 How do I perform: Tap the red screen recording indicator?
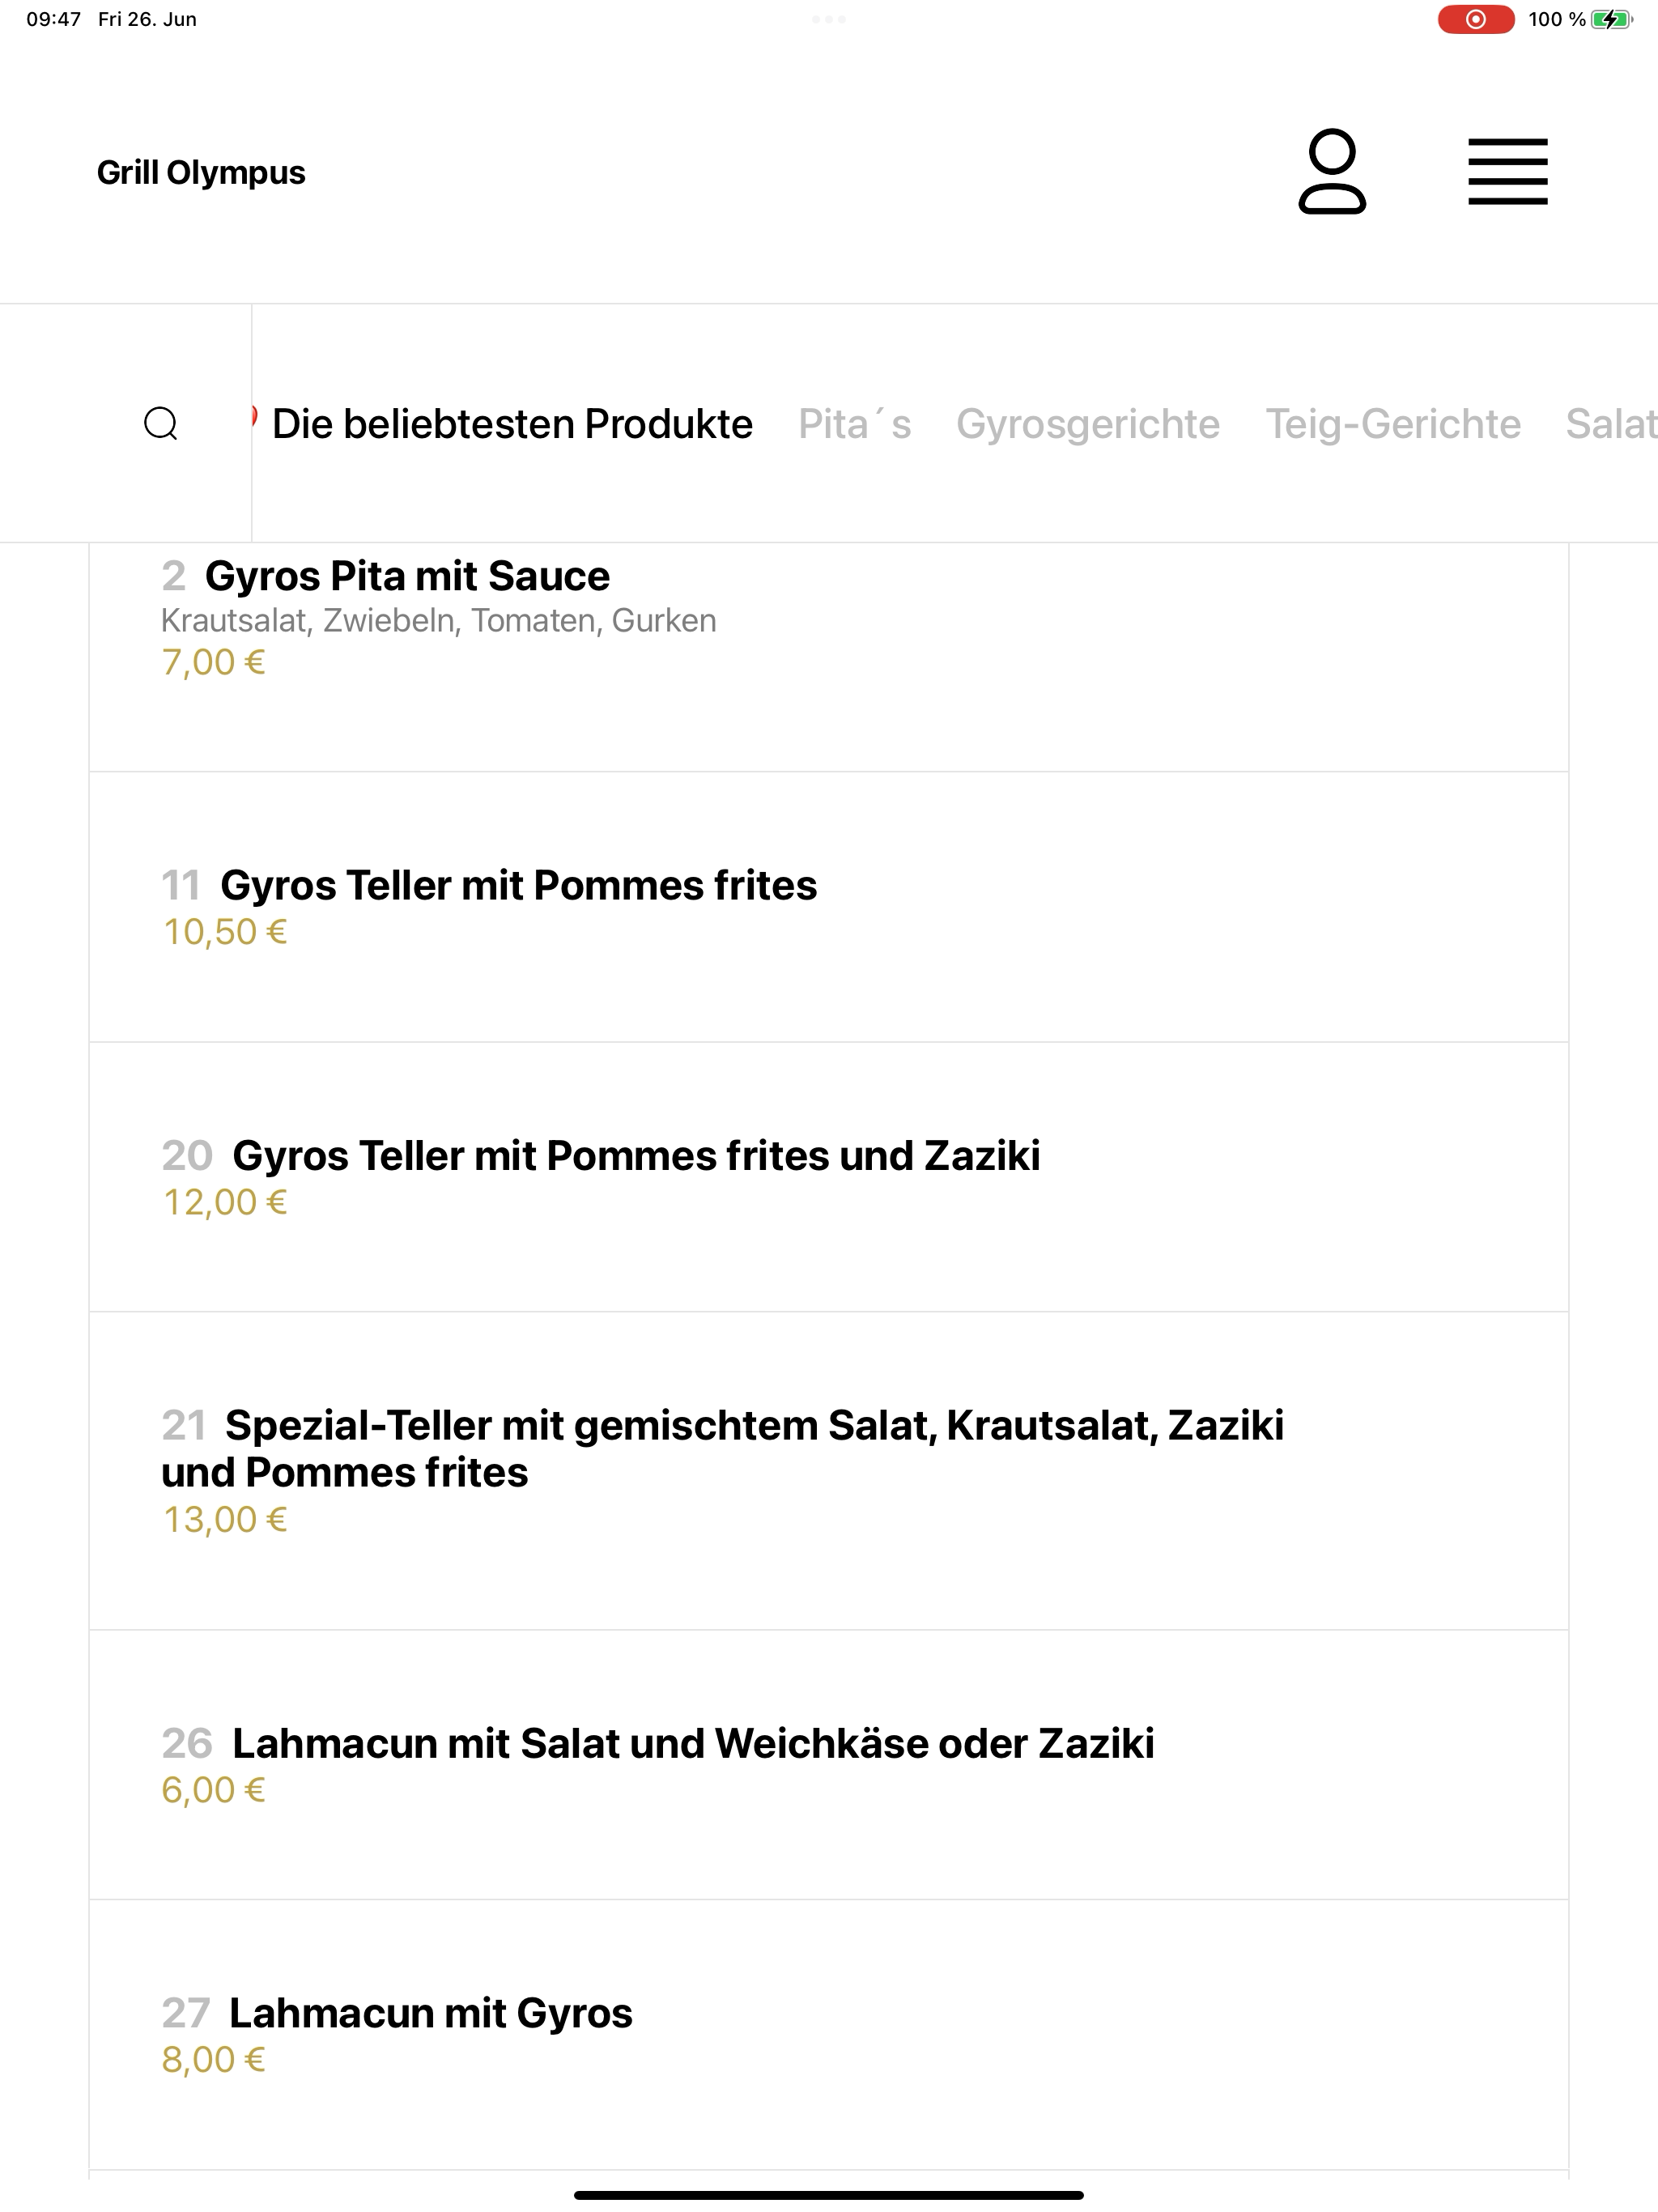[x=1475, y=19]
